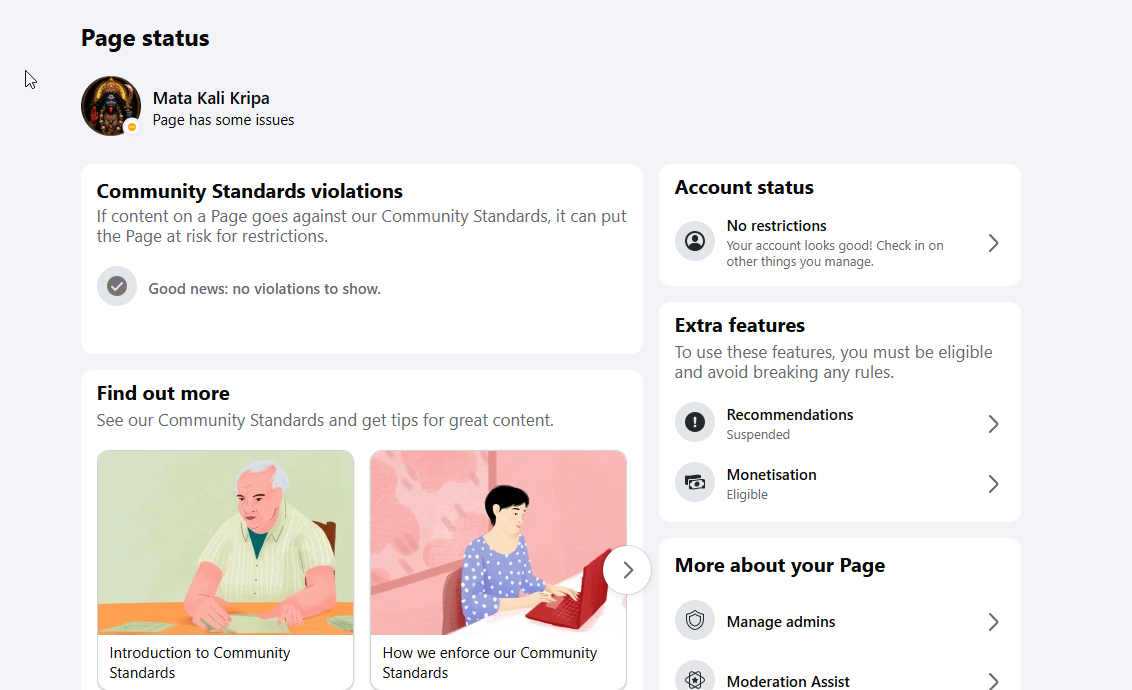Click the Mata Kali Kripa profile picture

pyautogui.click(x=110, y=106)
